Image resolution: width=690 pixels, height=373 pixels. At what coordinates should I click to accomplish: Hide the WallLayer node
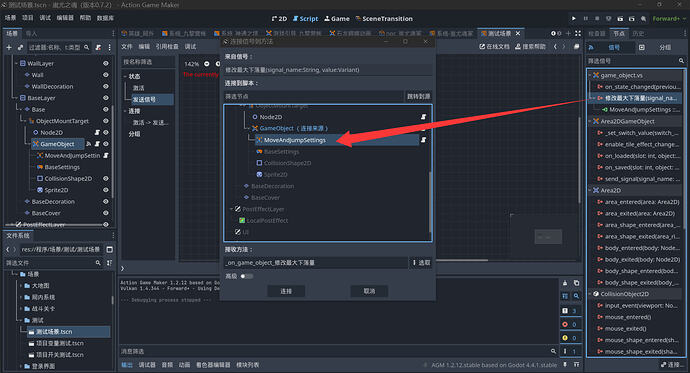click(106, 63)
